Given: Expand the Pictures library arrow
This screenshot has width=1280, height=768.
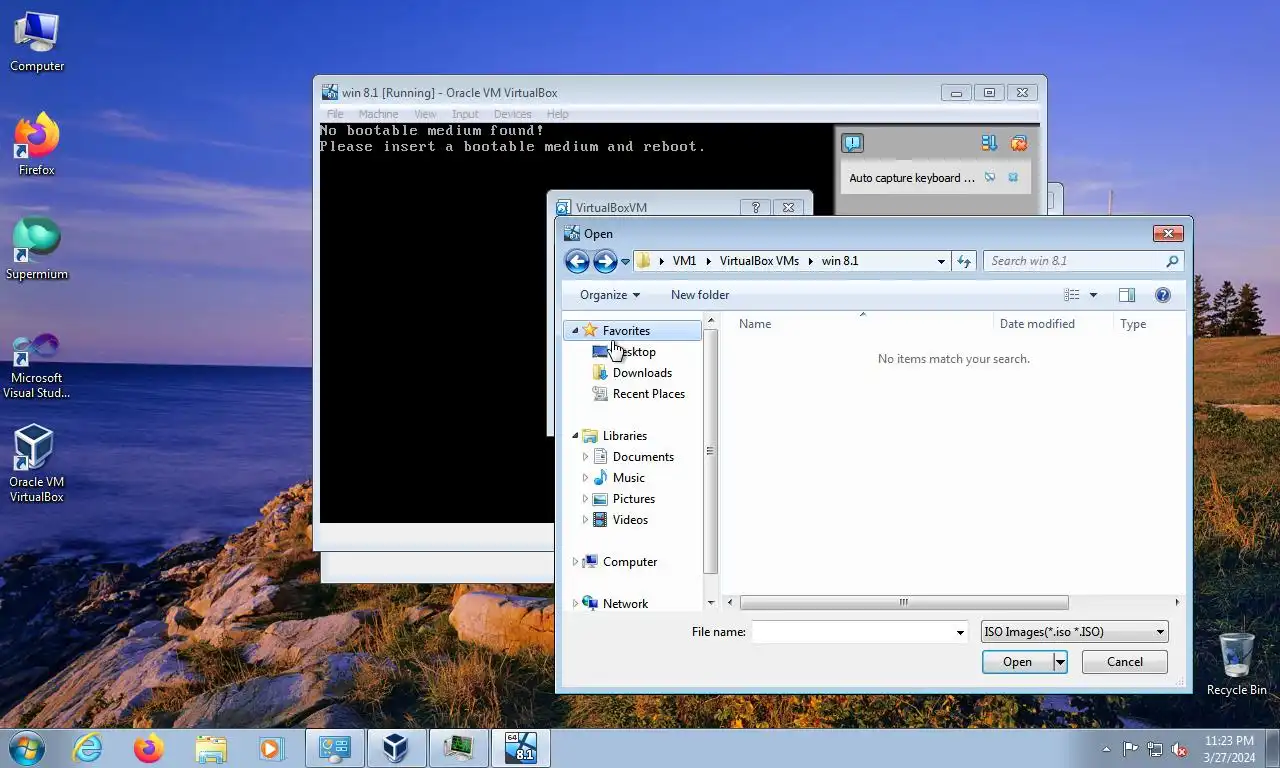Looking at the screenshot, I should pos(585,499).
